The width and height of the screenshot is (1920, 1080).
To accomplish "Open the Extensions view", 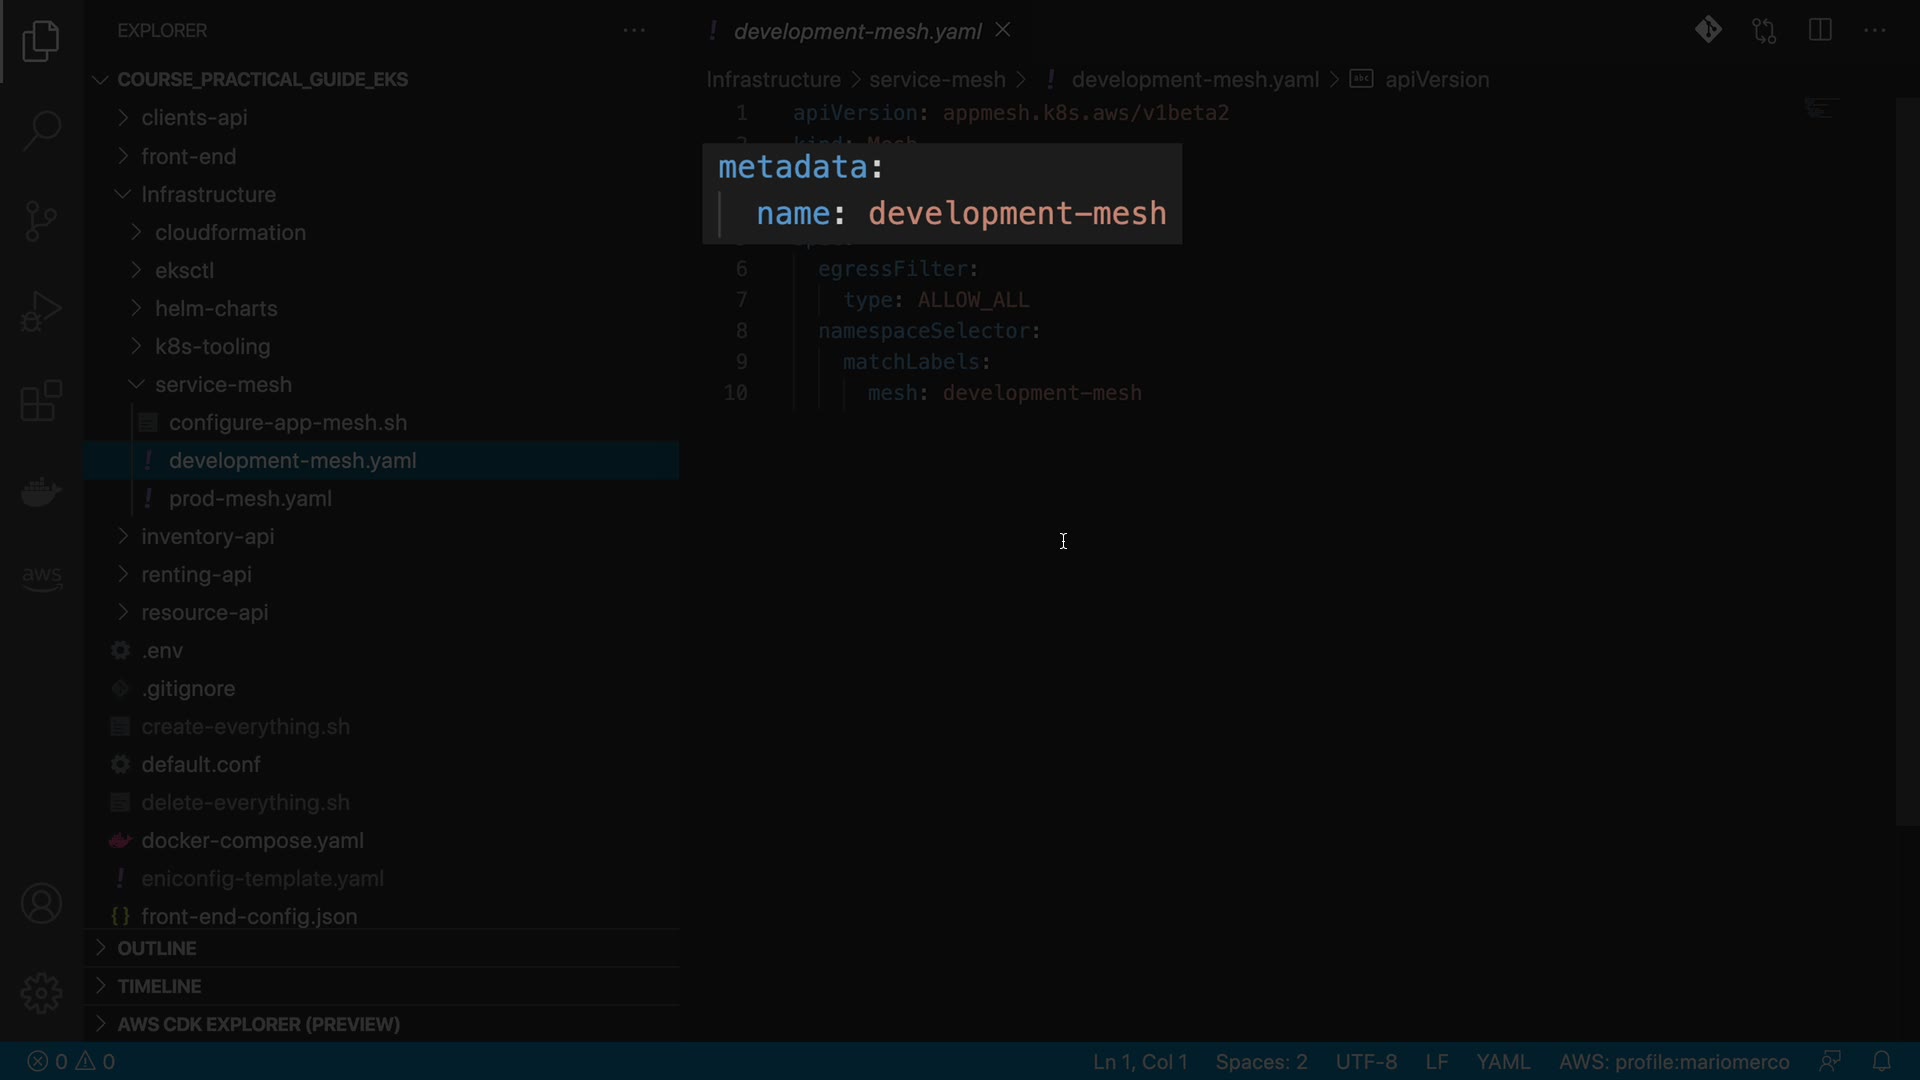I will [x=41, y=401].
